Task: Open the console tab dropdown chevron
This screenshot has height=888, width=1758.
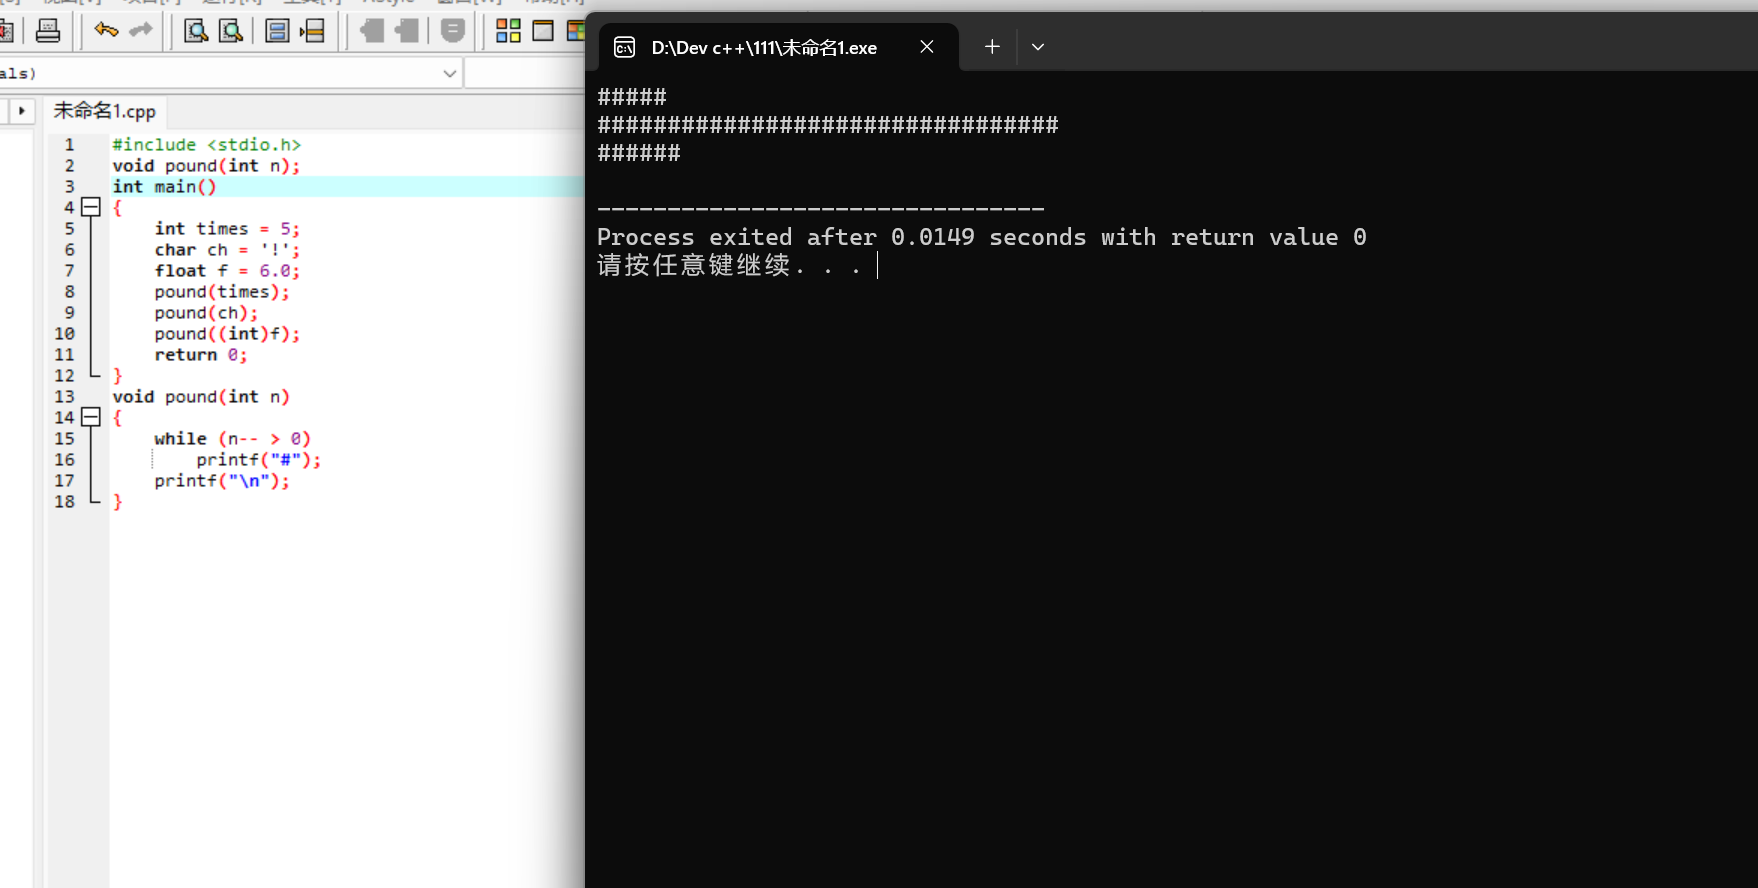Action: click(x=1038, y=47)
